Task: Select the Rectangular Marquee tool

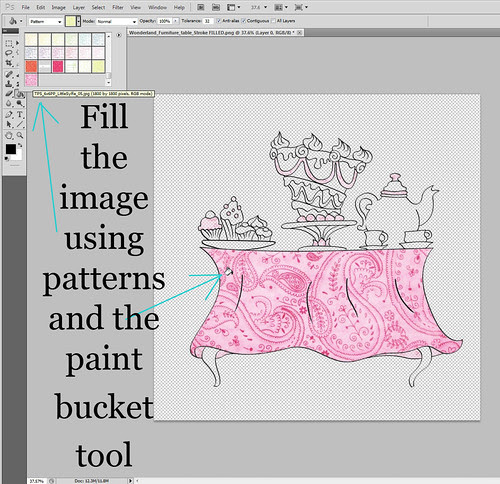Action: (9, 43)
